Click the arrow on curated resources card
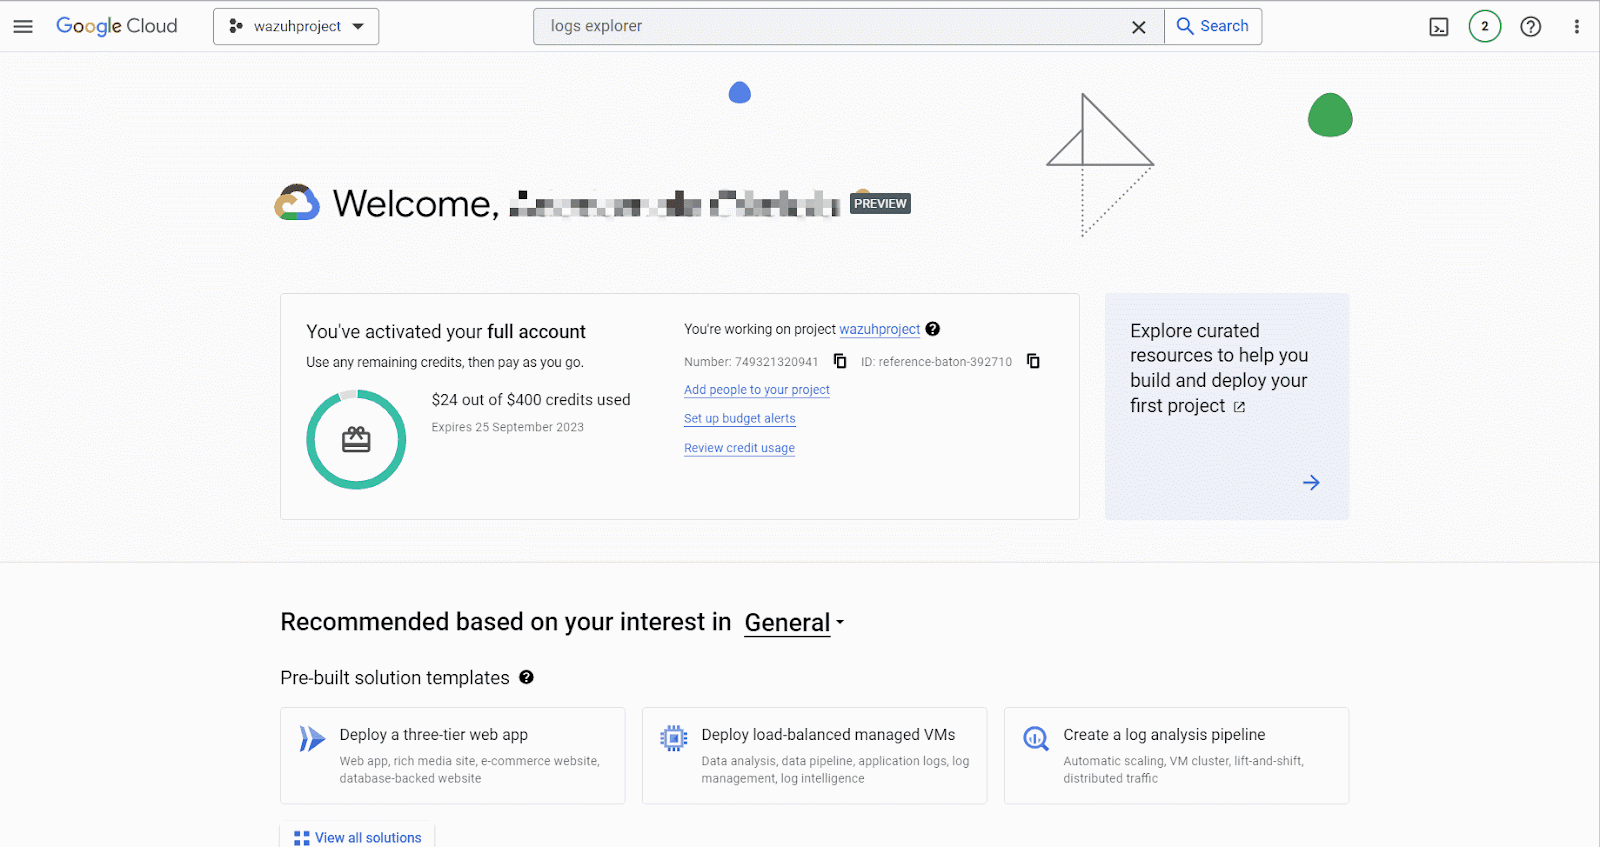 click(1311, 483)
